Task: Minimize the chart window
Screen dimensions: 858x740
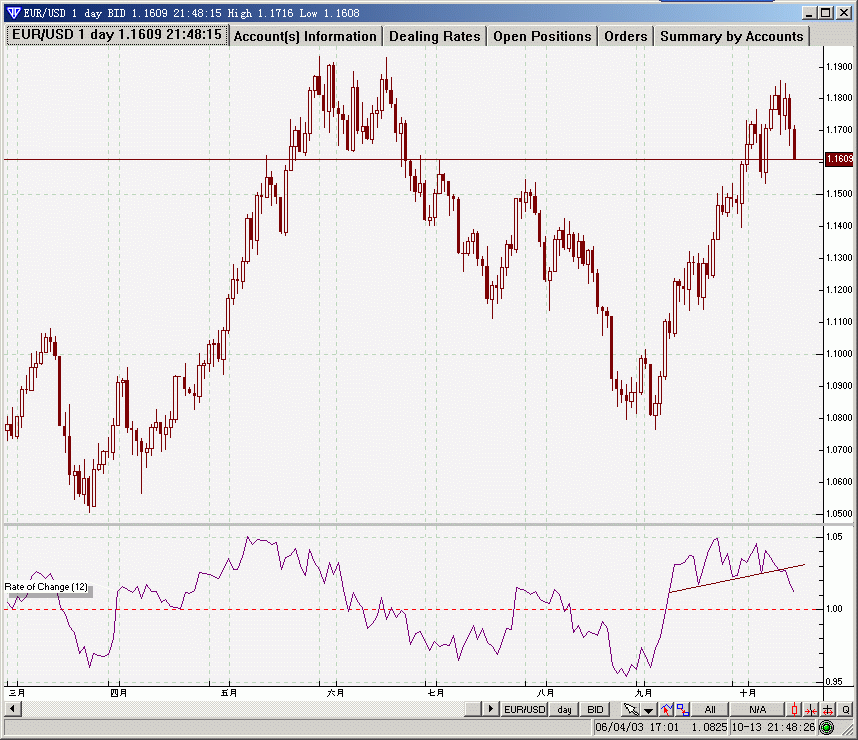Action: 811,13
